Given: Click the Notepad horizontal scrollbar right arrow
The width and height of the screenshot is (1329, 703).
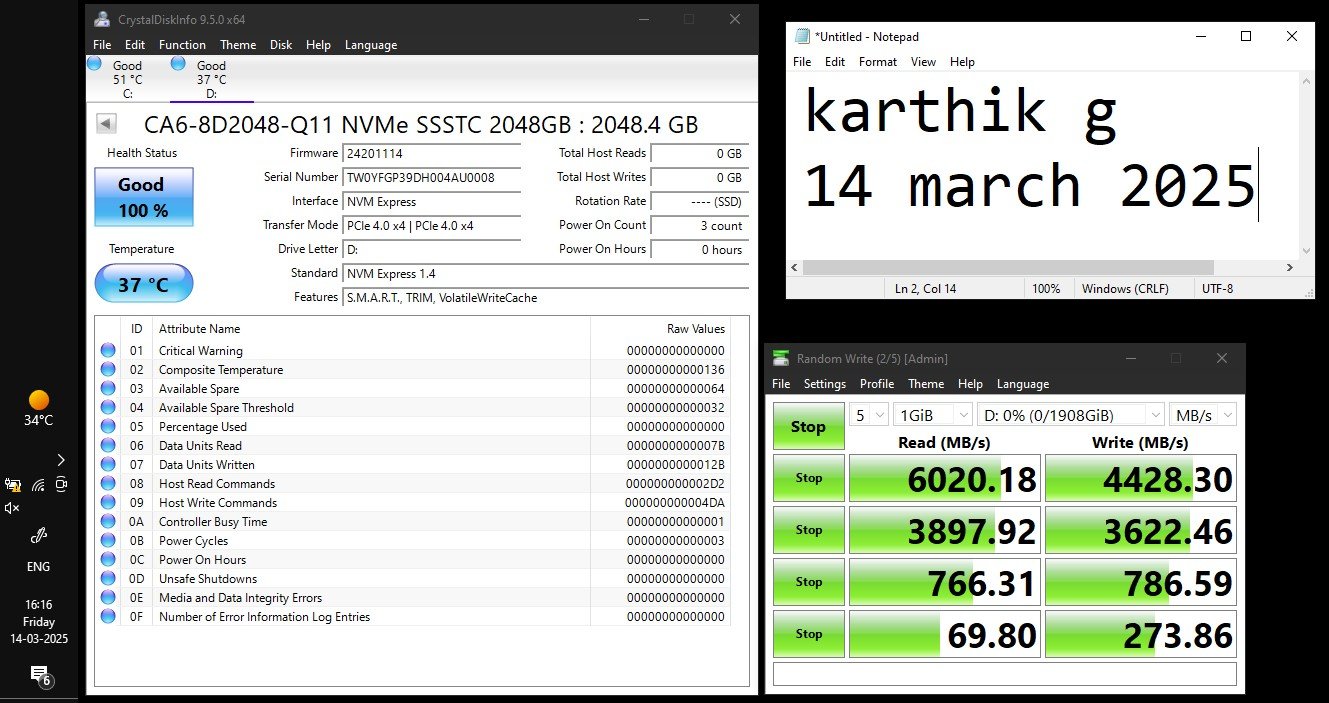Looking at the screenshot, I should [1289, 268].
